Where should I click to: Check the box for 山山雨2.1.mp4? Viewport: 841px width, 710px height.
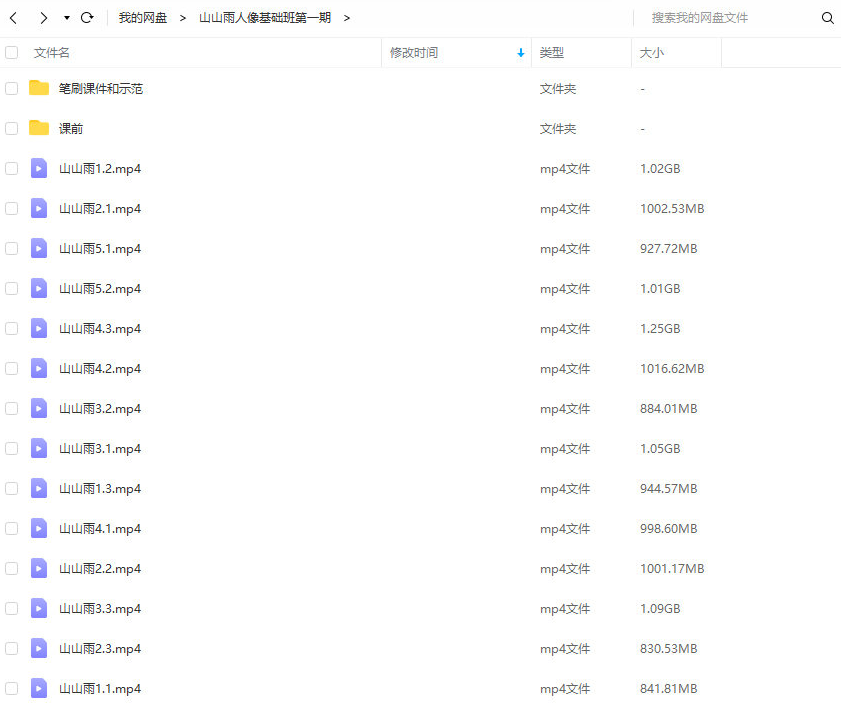pyautogui.click(x=12, y=208)
